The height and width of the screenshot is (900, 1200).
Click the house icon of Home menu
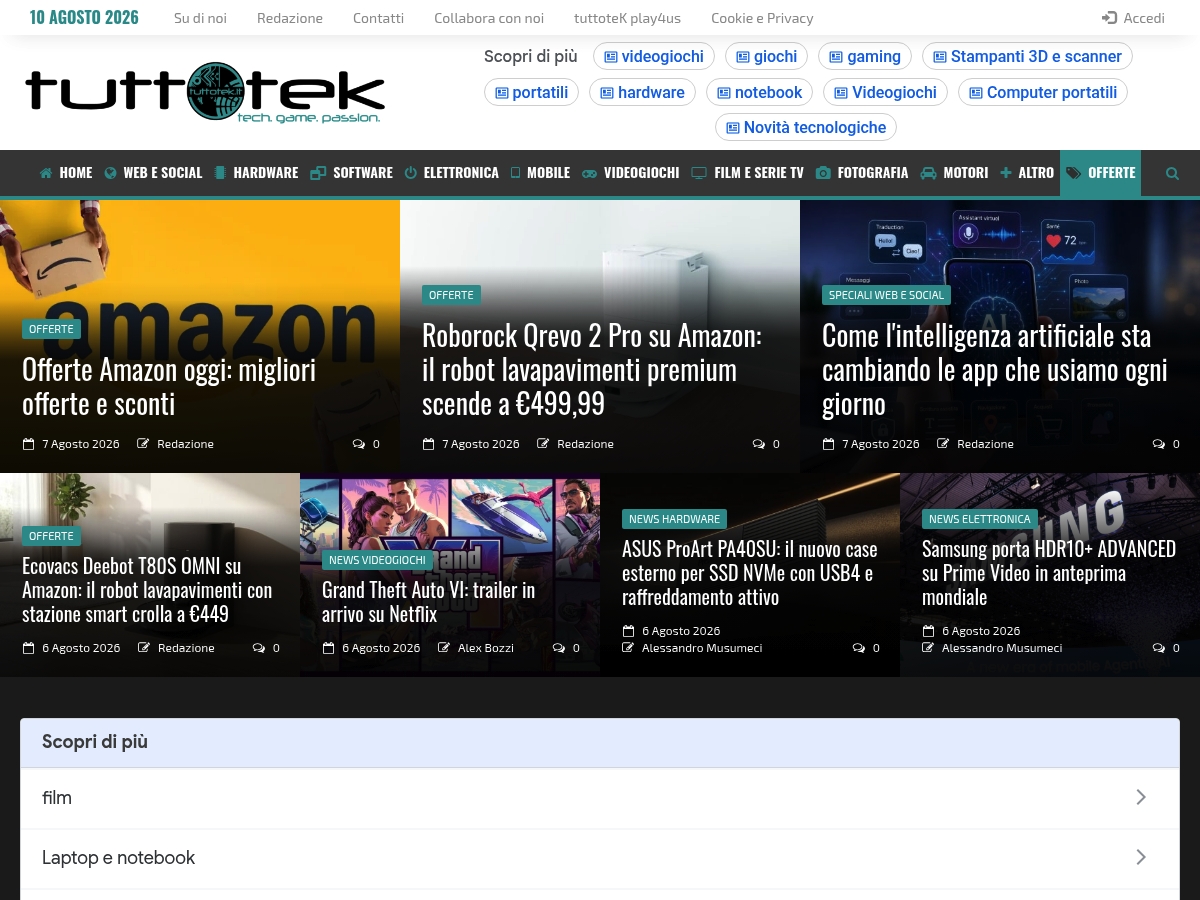point(46,173)
